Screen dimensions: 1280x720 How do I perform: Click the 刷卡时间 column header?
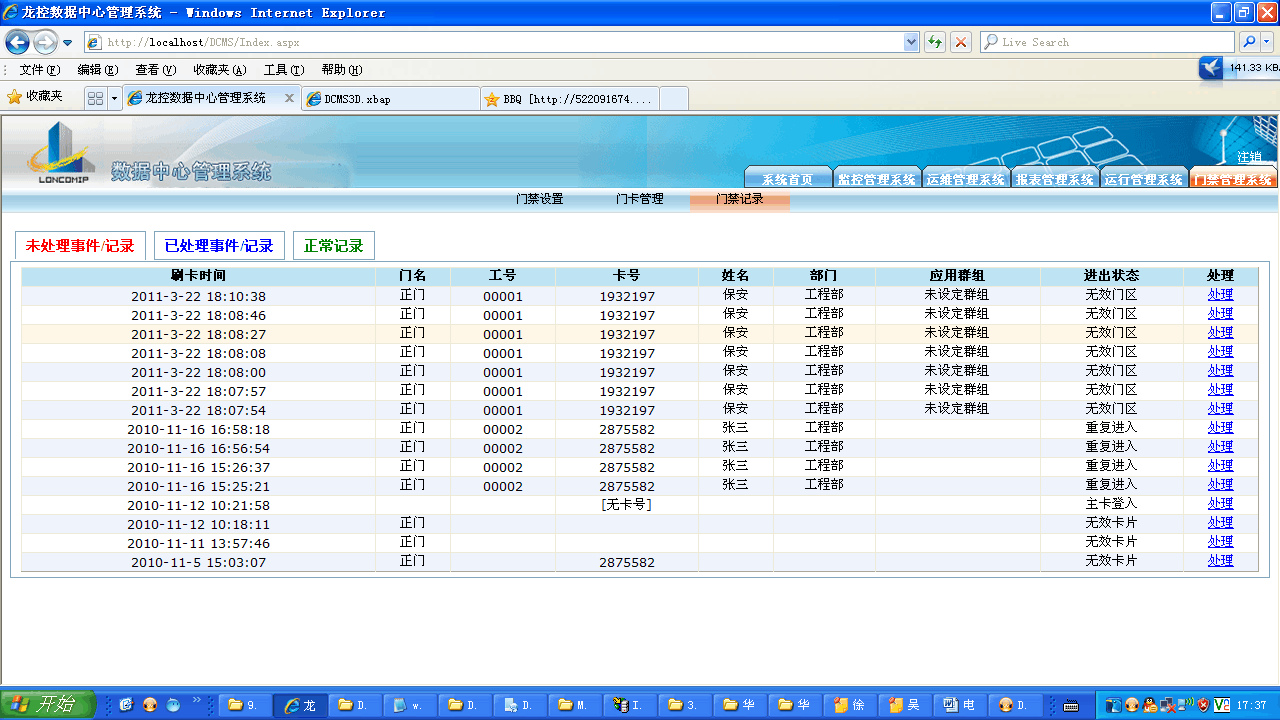198,276
